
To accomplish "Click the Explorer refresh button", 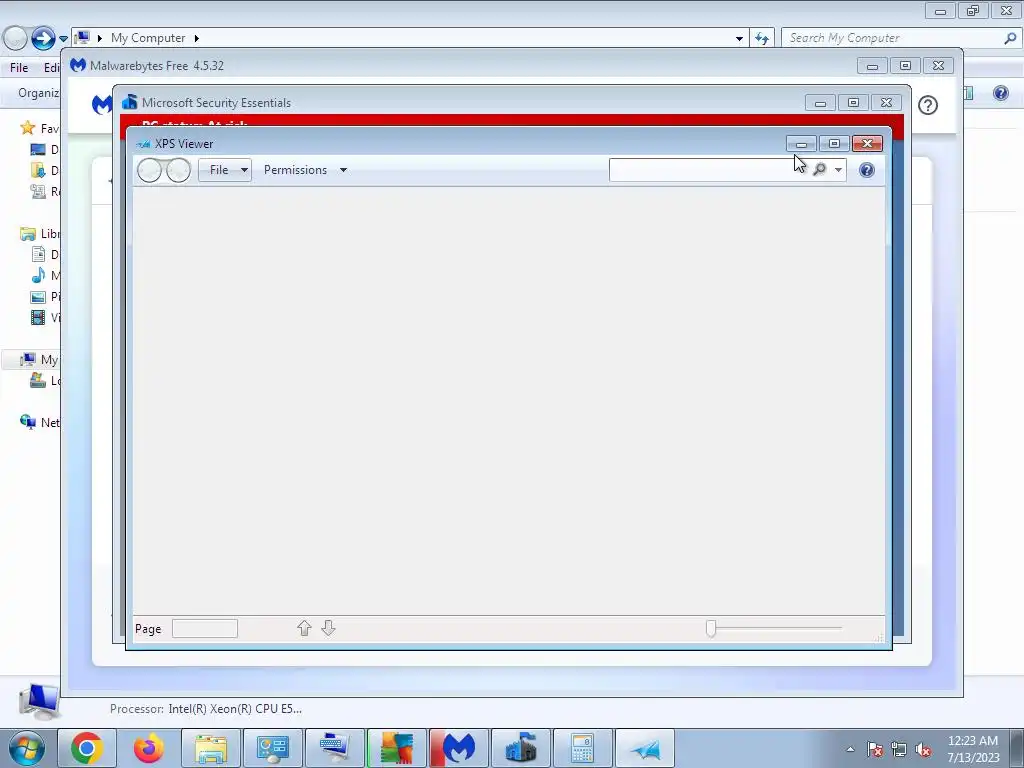I will coord(761,39).
